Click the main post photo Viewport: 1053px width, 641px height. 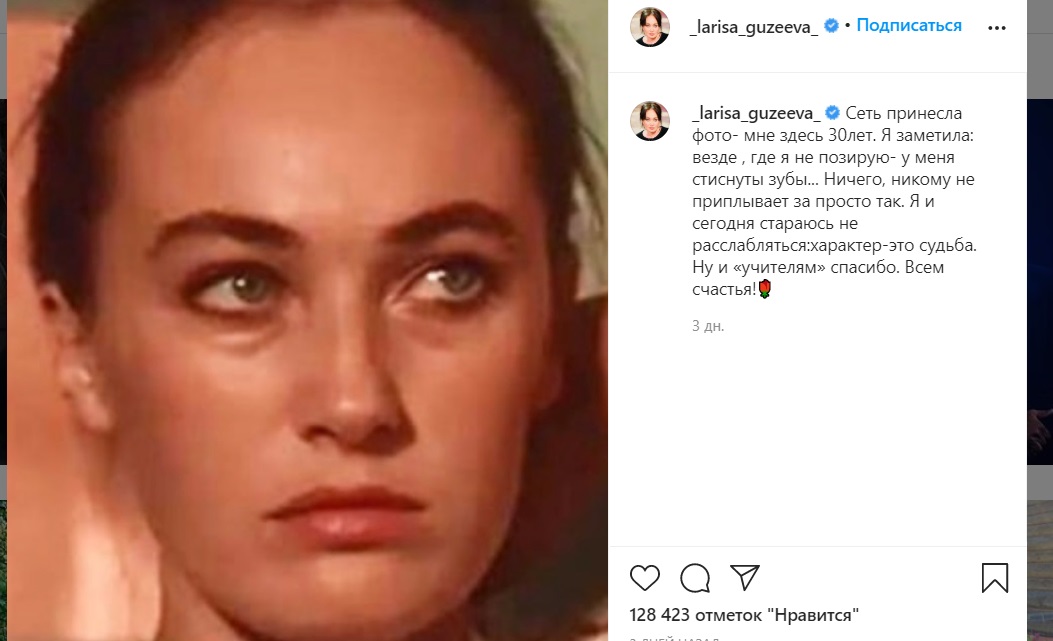click(307, 320)
